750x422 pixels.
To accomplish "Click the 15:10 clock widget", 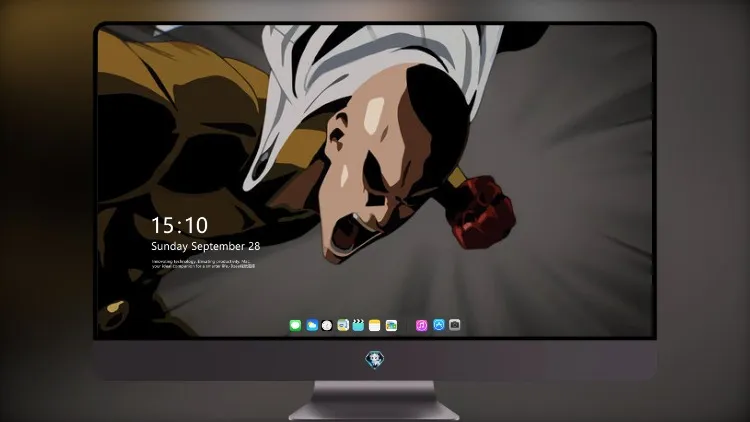I will [x=179, y=225].
